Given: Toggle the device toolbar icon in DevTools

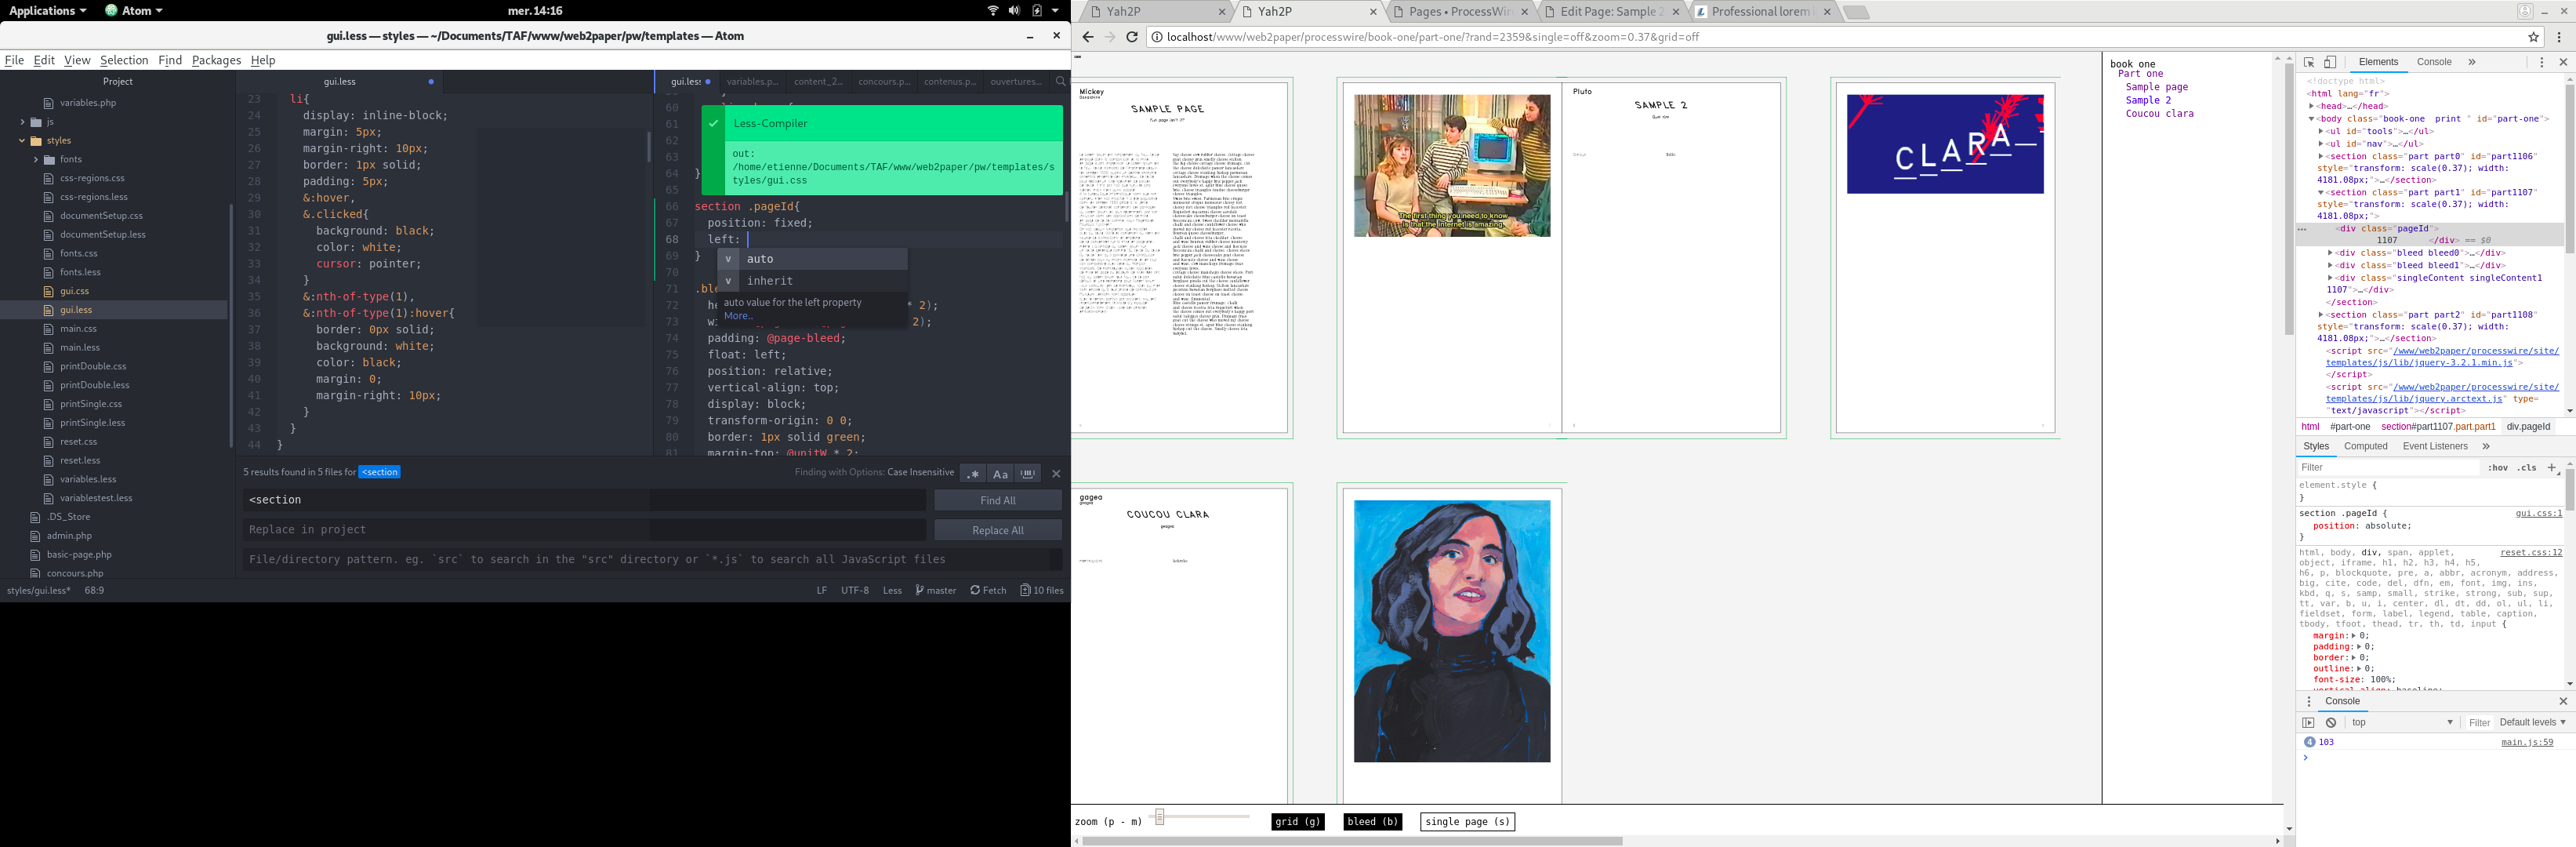Looking at the screenshot, I should tap(2330, 62).
